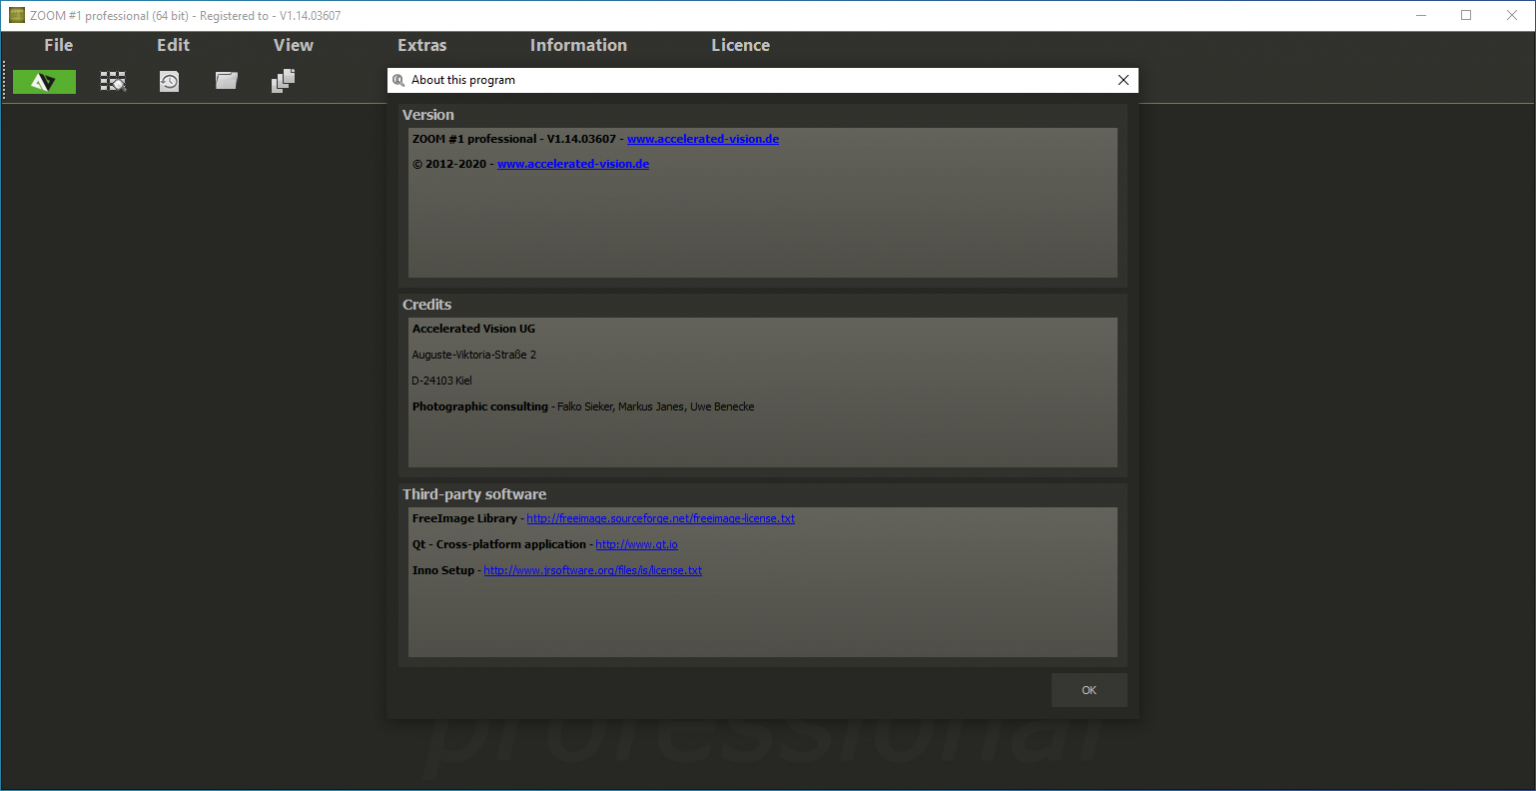Open the File menu
The image size is (1536, 791).
point(58,45)
